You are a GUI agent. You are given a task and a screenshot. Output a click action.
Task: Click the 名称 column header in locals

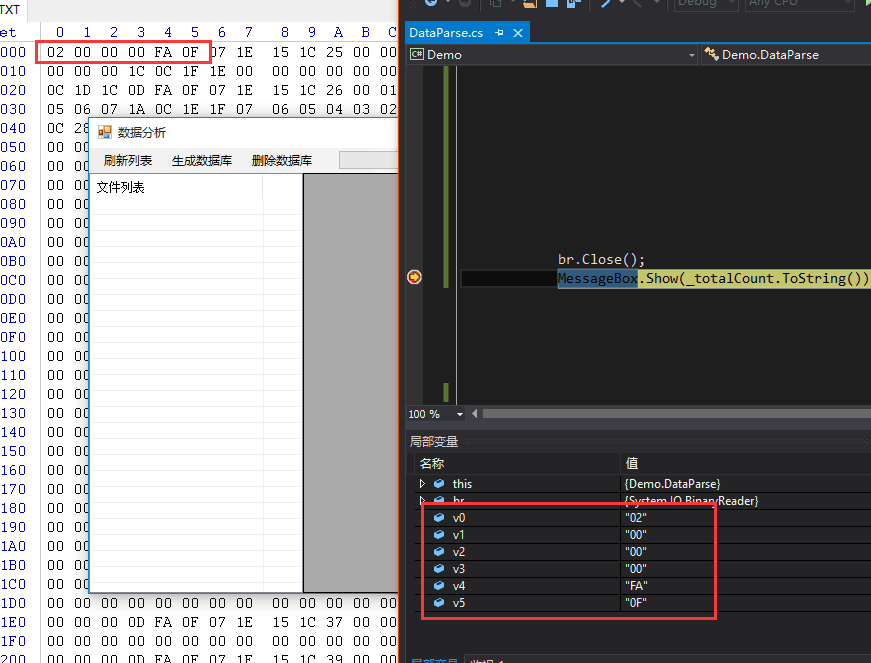tap(432, 463)
